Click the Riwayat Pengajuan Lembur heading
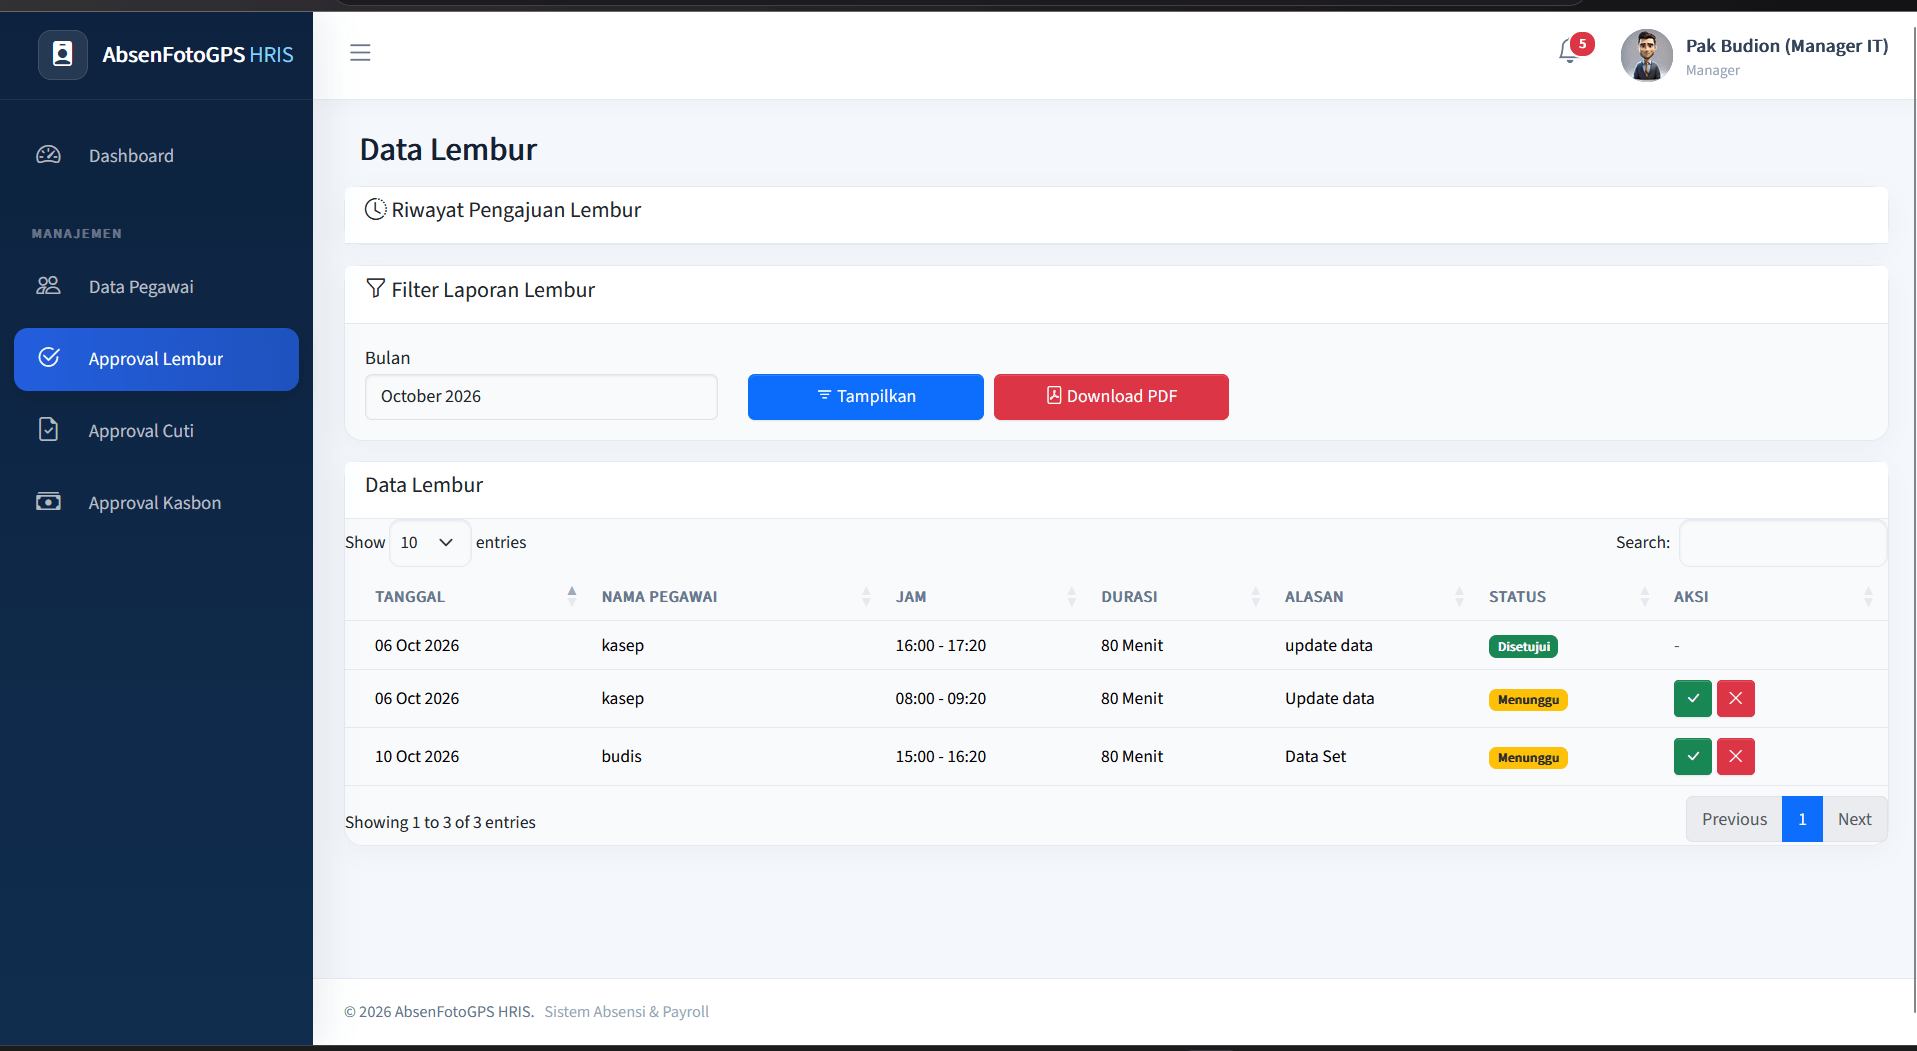The image size is (1917, 1051). (x=516, y=210)
